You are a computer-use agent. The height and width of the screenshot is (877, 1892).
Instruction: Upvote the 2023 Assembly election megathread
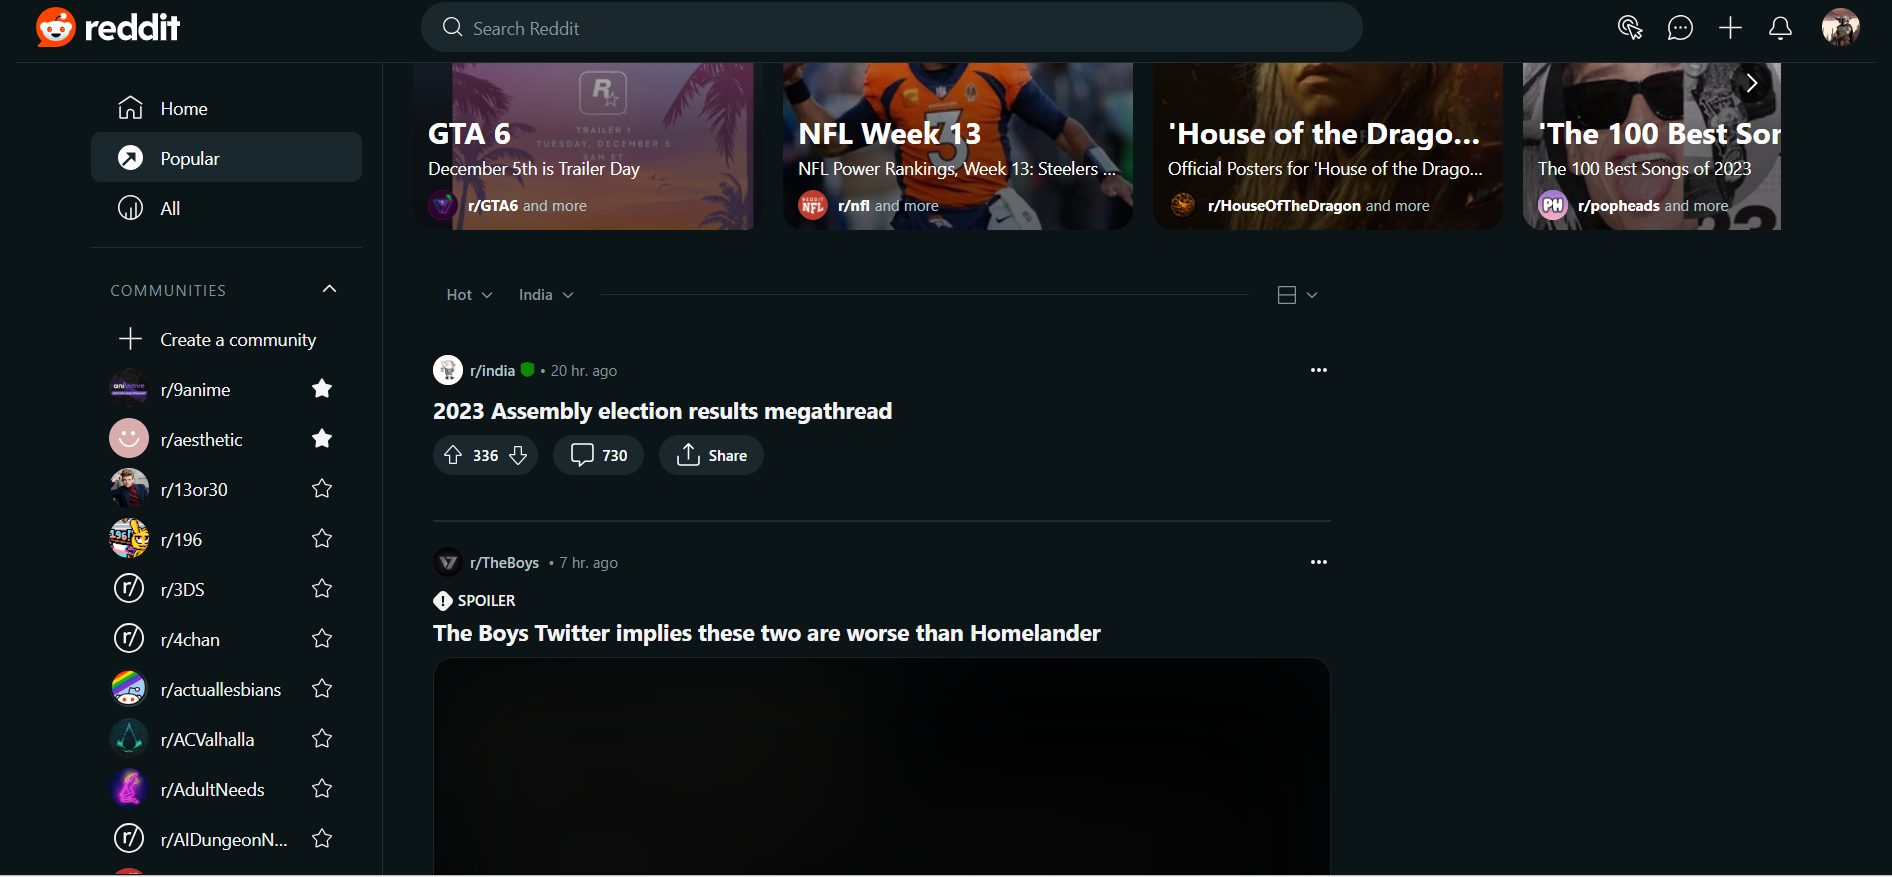[453, 455]
